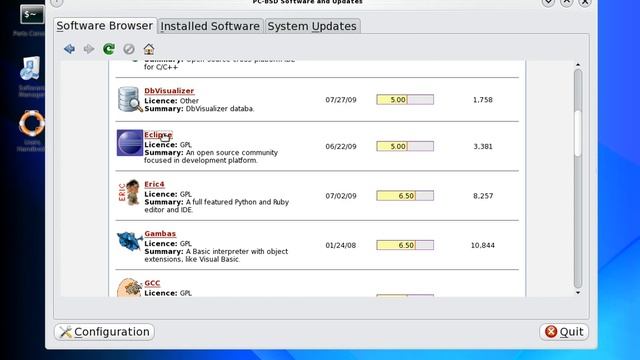Open the Eric4 link
Viewport: 640px width, 360px height.
(x=154, y=184)
